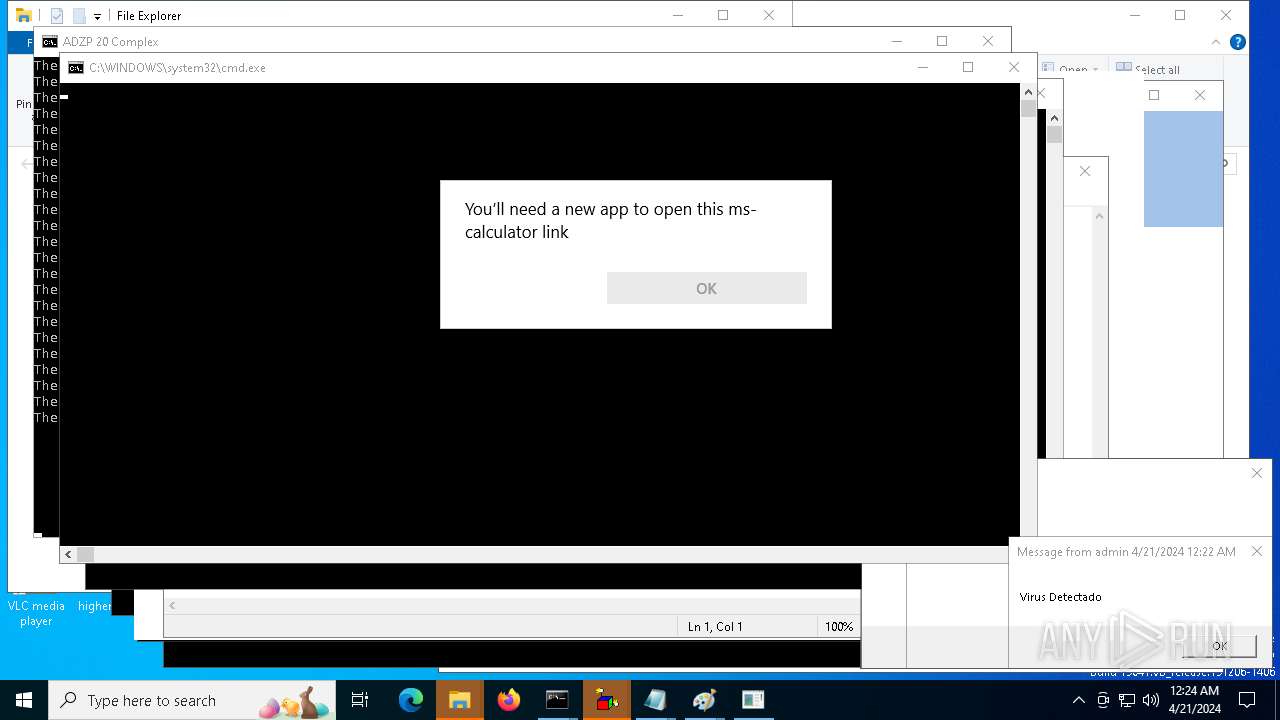Open volume control in system tray
Viewport: 1280px width, 720px height.
click(x=1150, y=700)
